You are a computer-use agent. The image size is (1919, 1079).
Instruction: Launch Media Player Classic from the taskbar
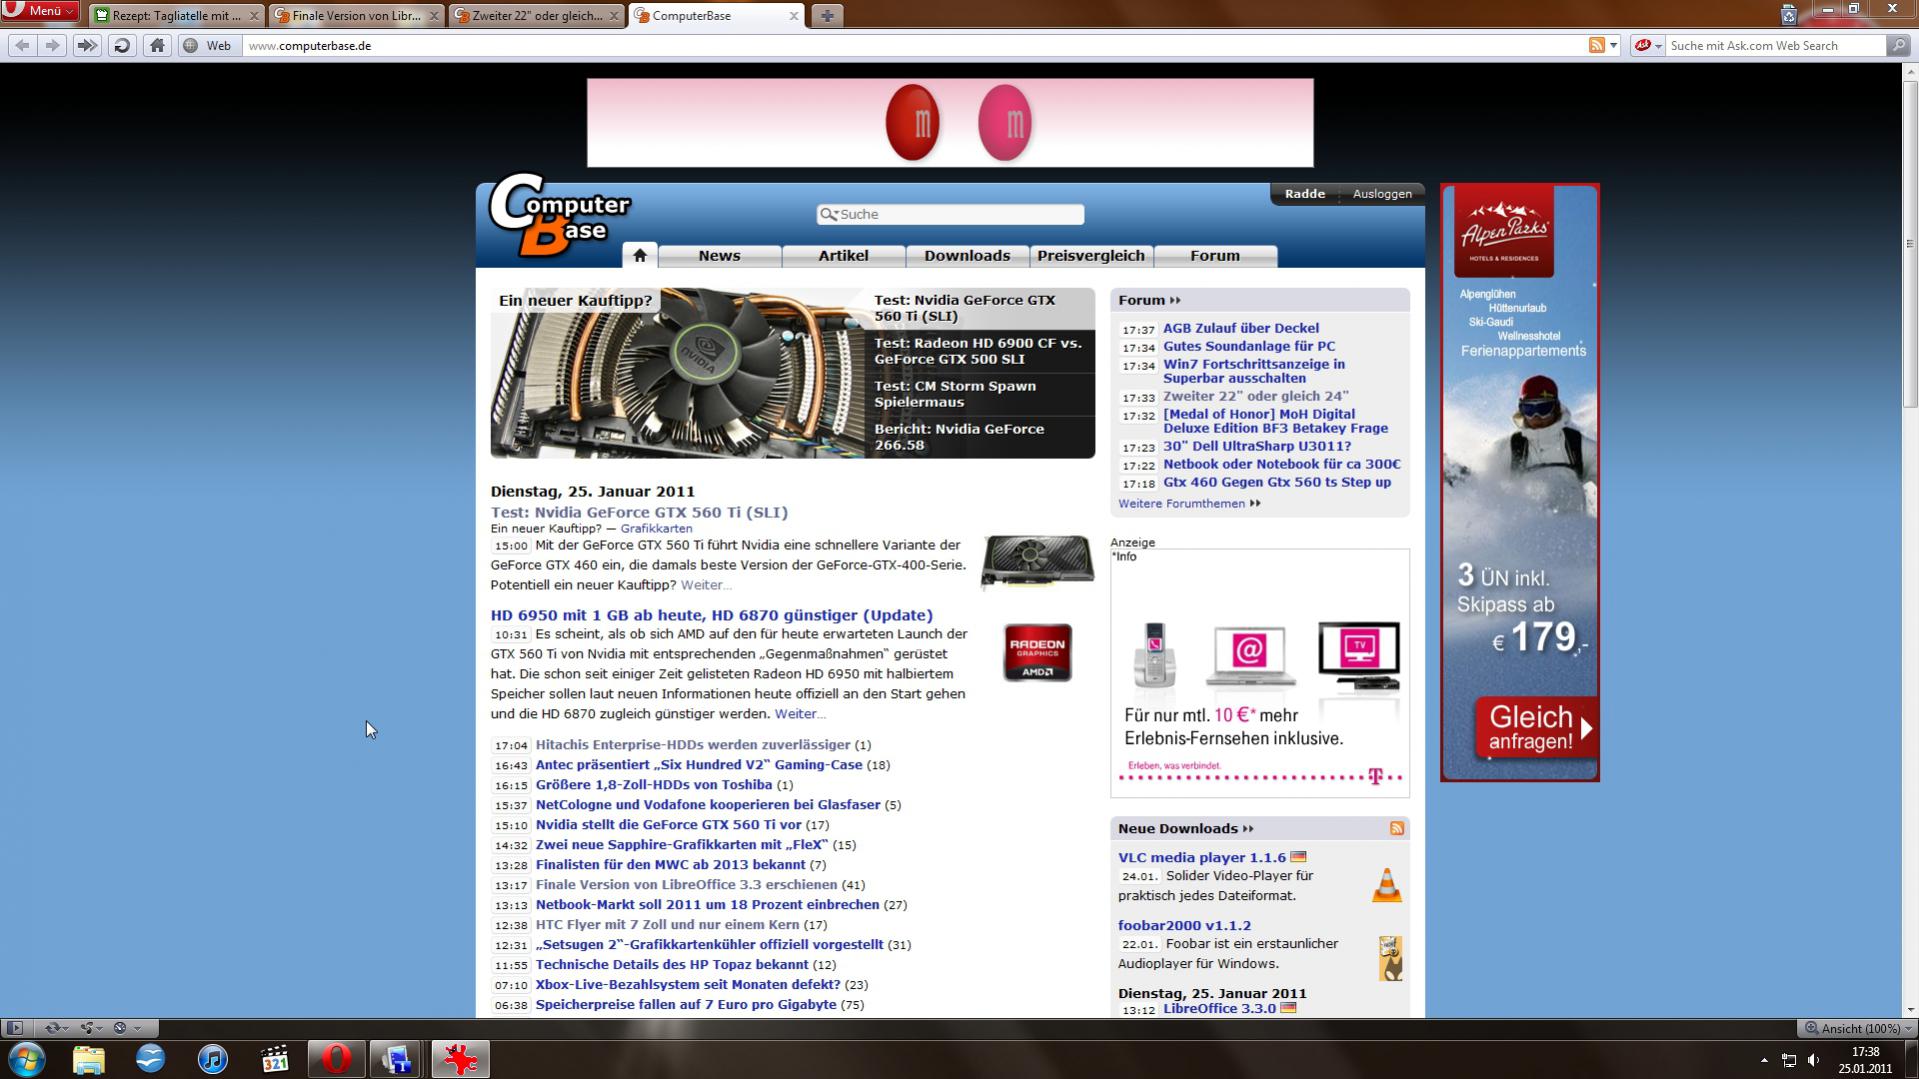point(274,1059)
